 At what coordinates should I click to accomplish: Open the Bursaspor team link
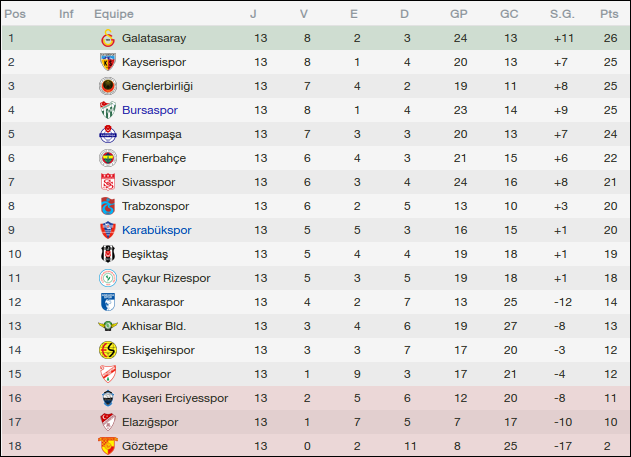tap(149, 110)
